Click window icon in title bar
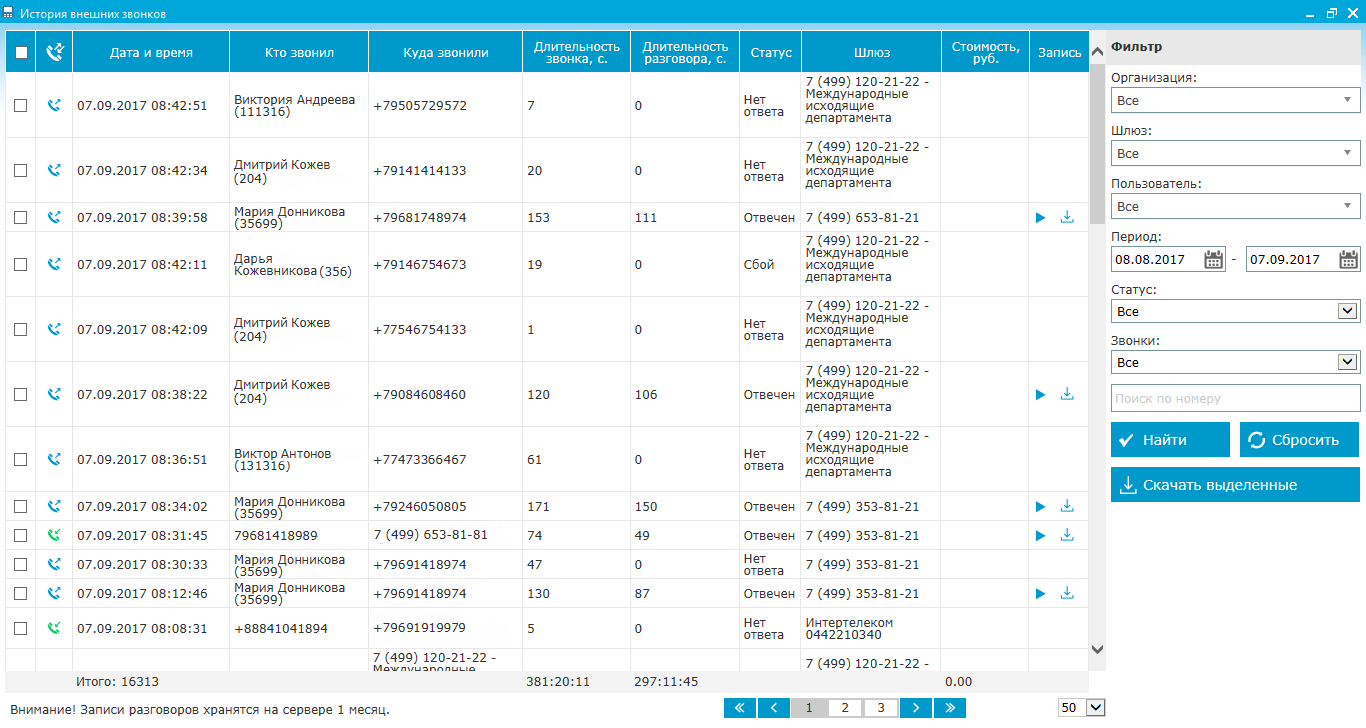This screenshot has width=1366, height=728. 9,14
